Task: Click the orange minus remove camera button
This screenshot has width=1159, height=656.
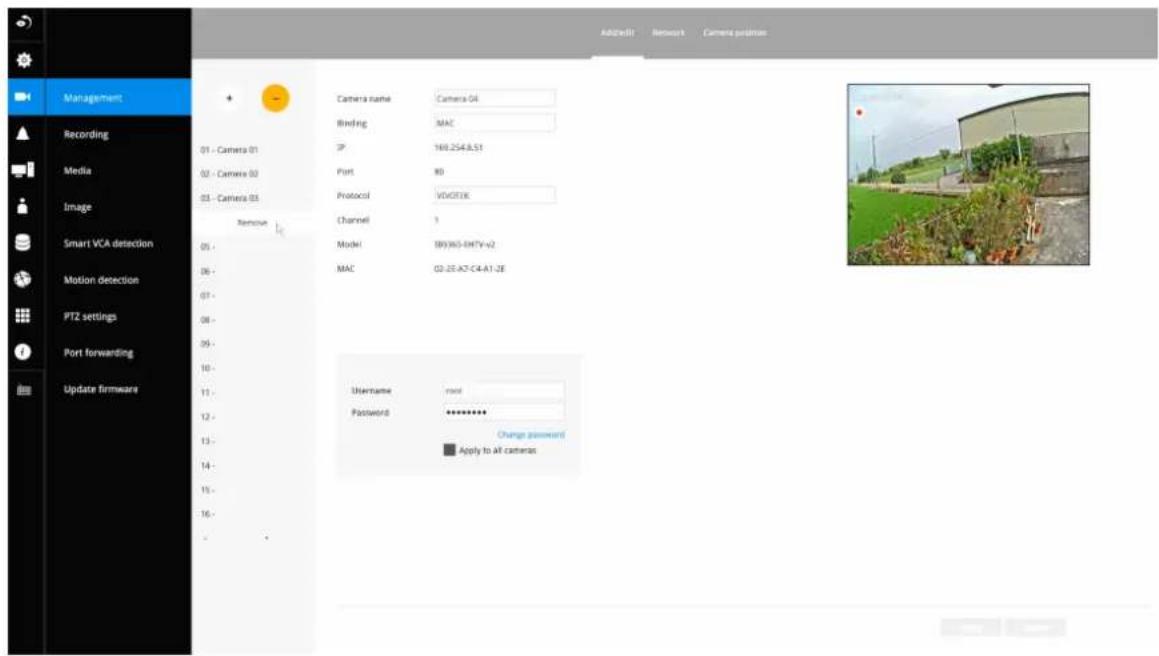Action: 275,98
